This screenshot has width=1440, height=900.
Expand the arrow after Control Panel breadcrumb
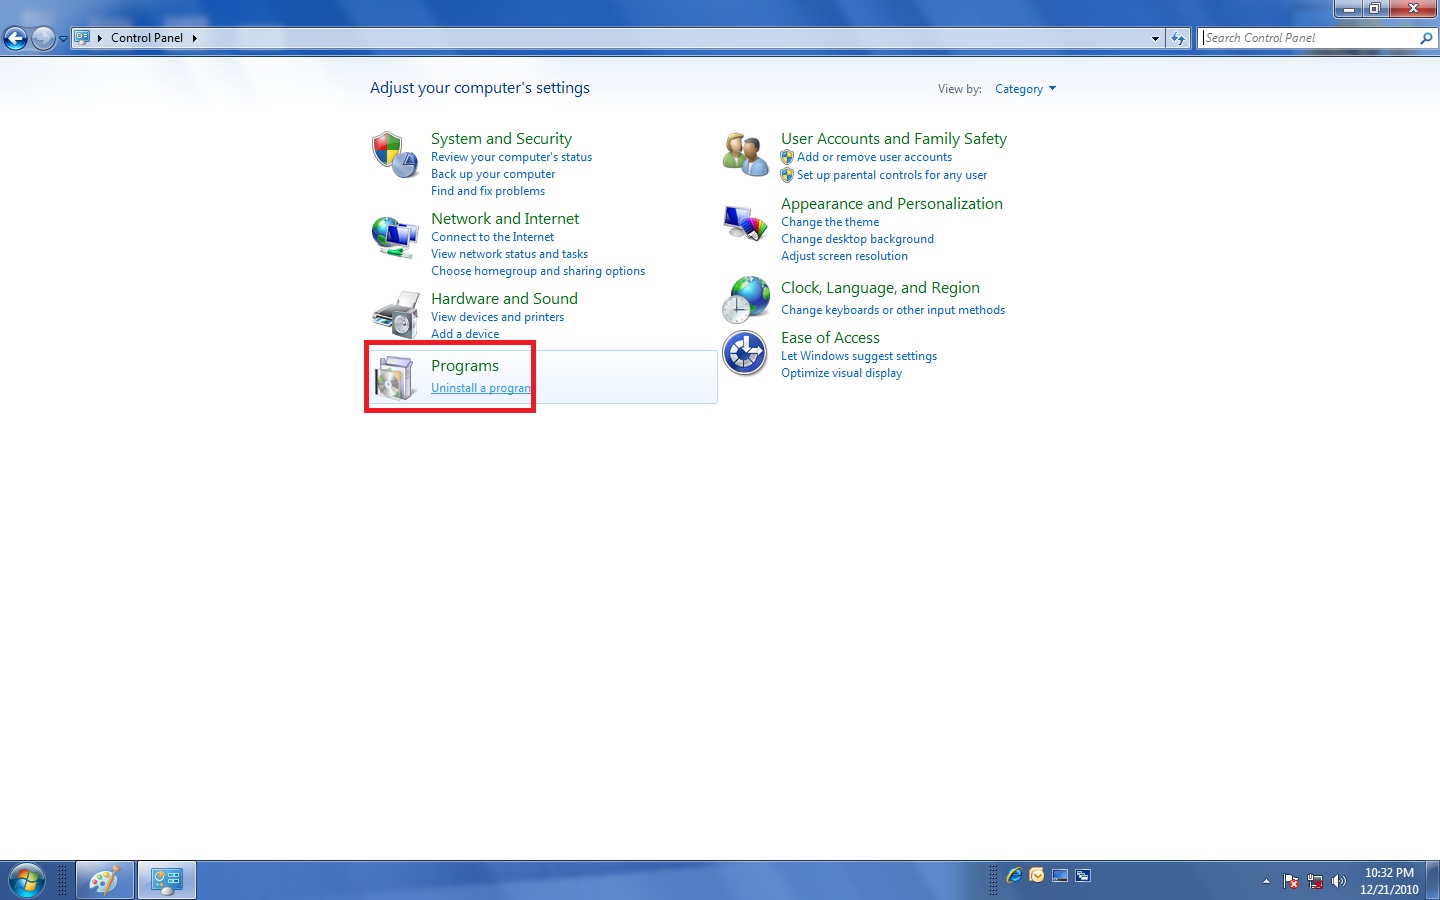(194, 38)
